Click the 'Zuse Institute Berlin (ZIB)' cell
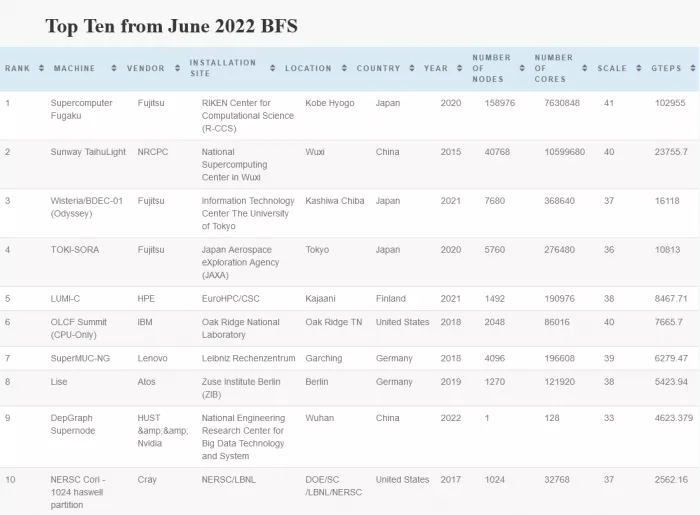The width and height of the screenshot is (700, 515). (241, 388)
